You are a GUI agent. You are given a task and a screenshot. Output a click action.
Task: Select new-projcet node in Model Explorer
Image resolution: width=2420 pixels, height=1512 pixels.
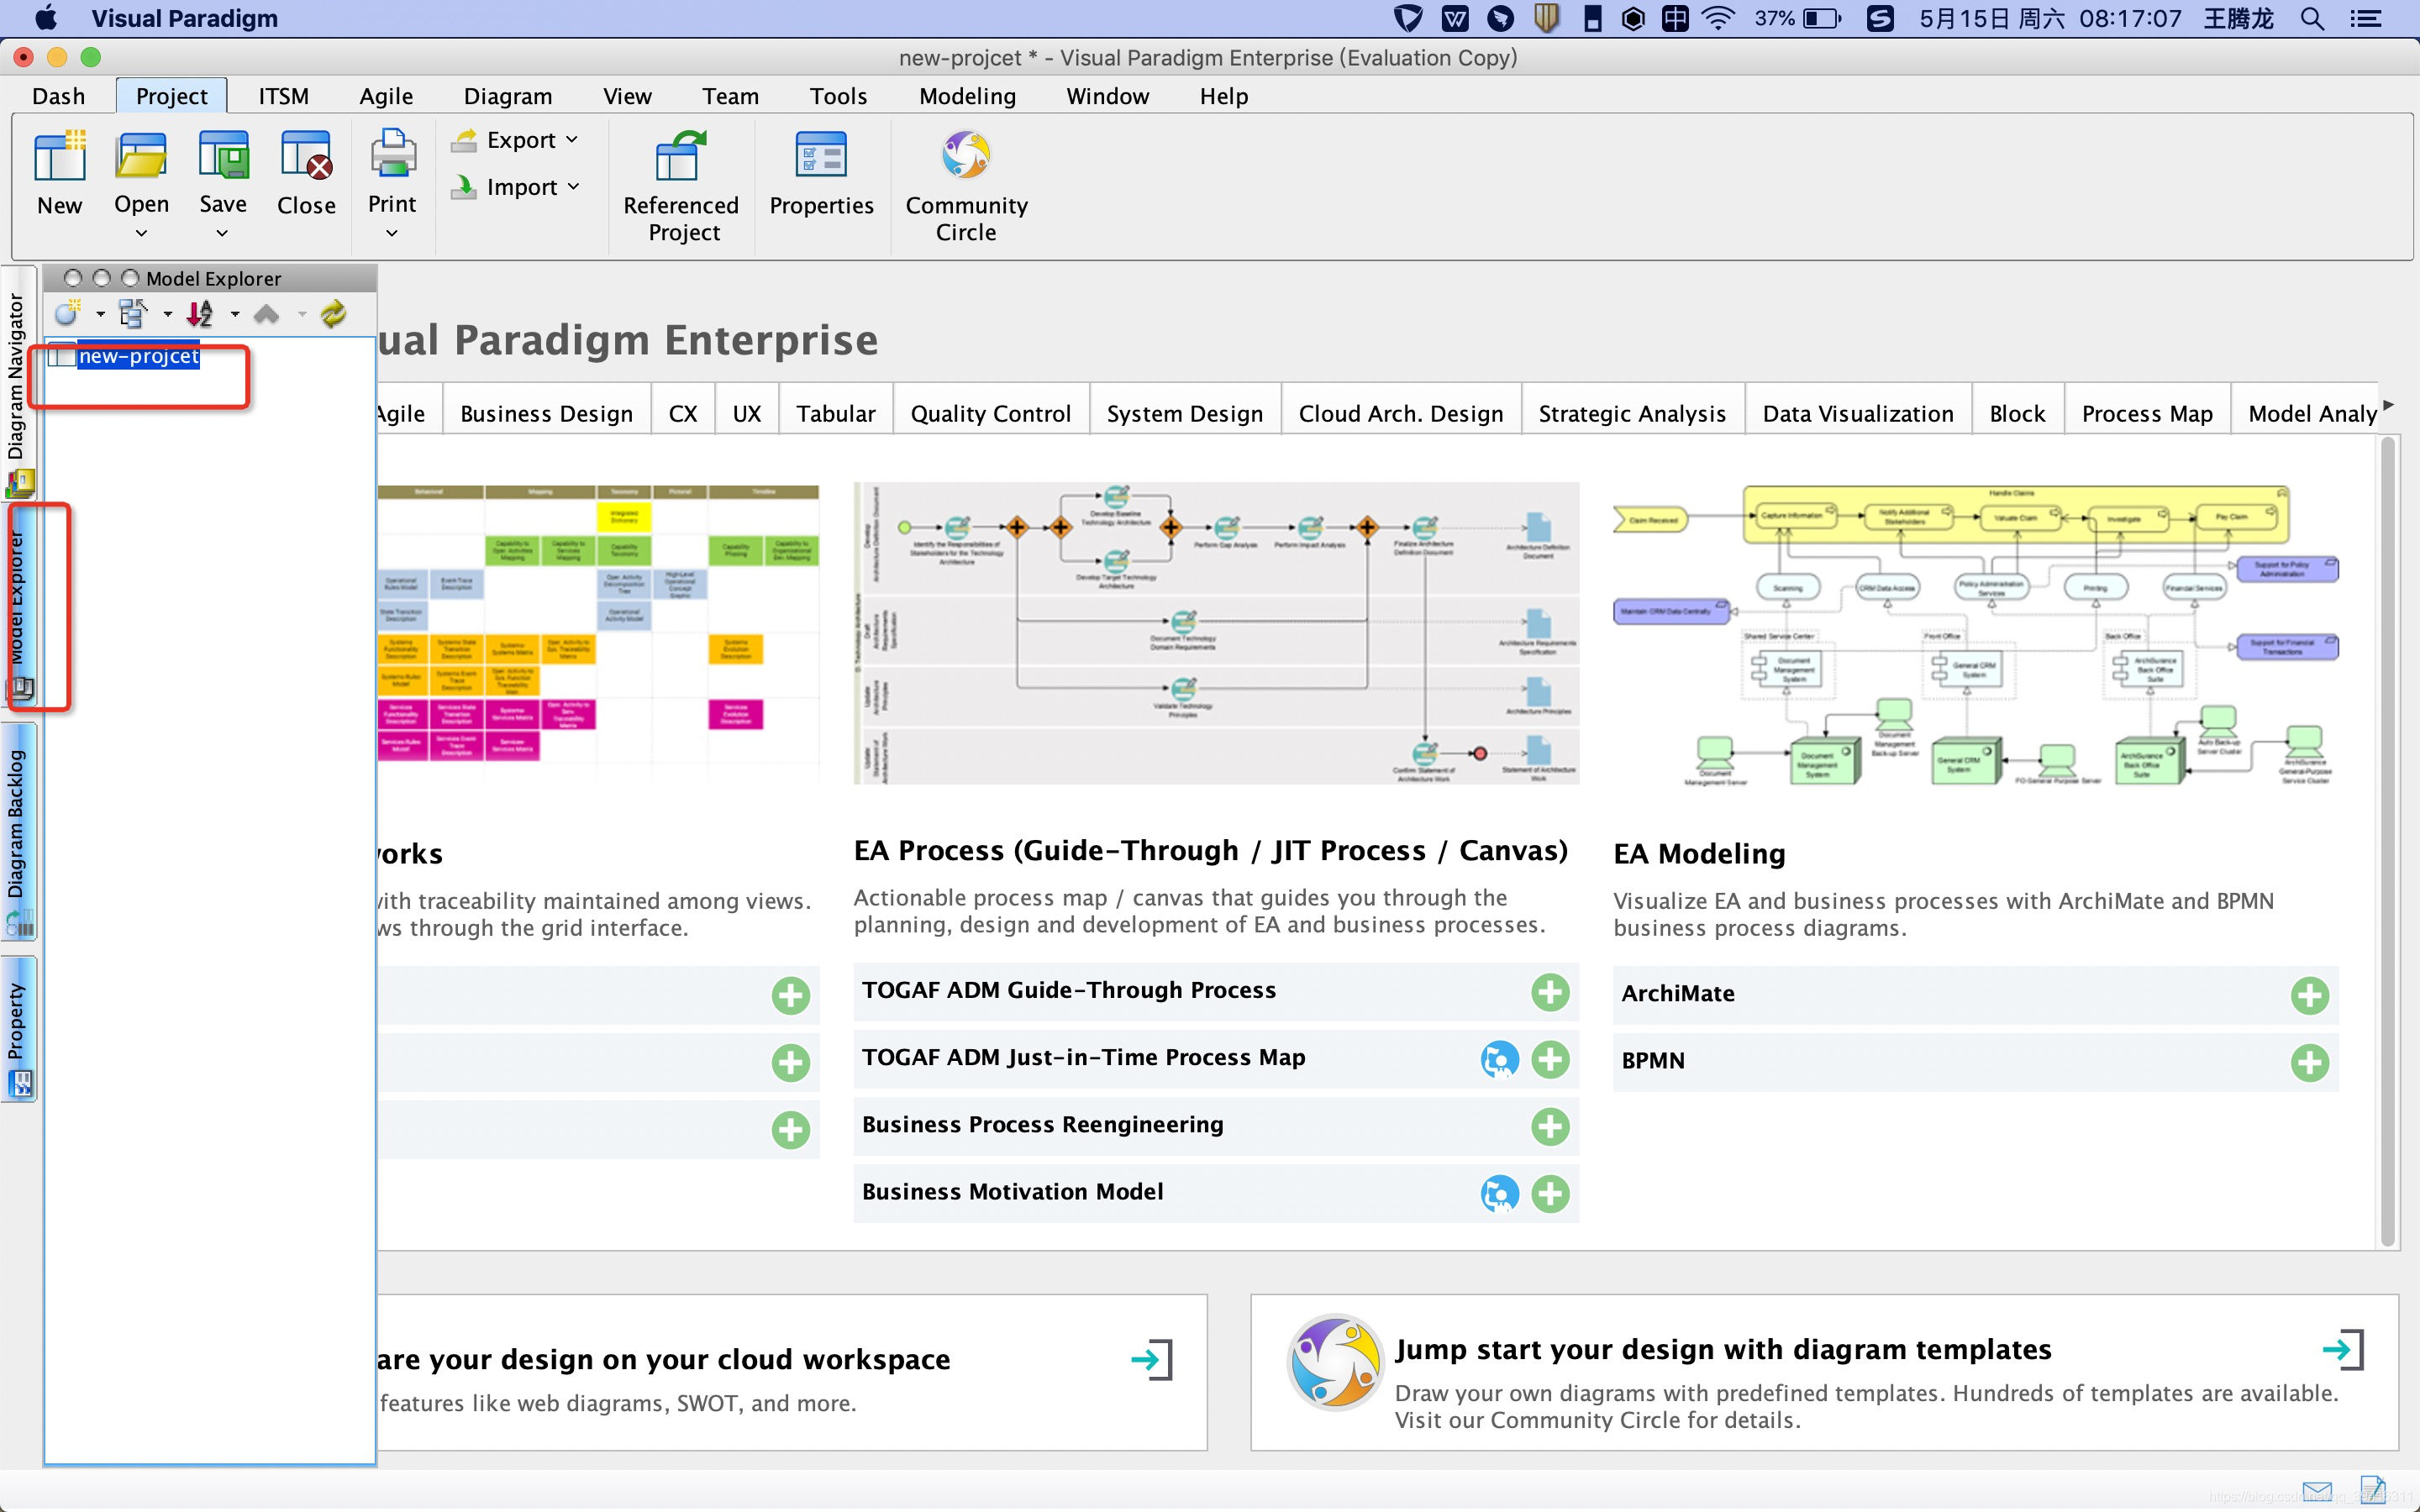click(138, 356)
